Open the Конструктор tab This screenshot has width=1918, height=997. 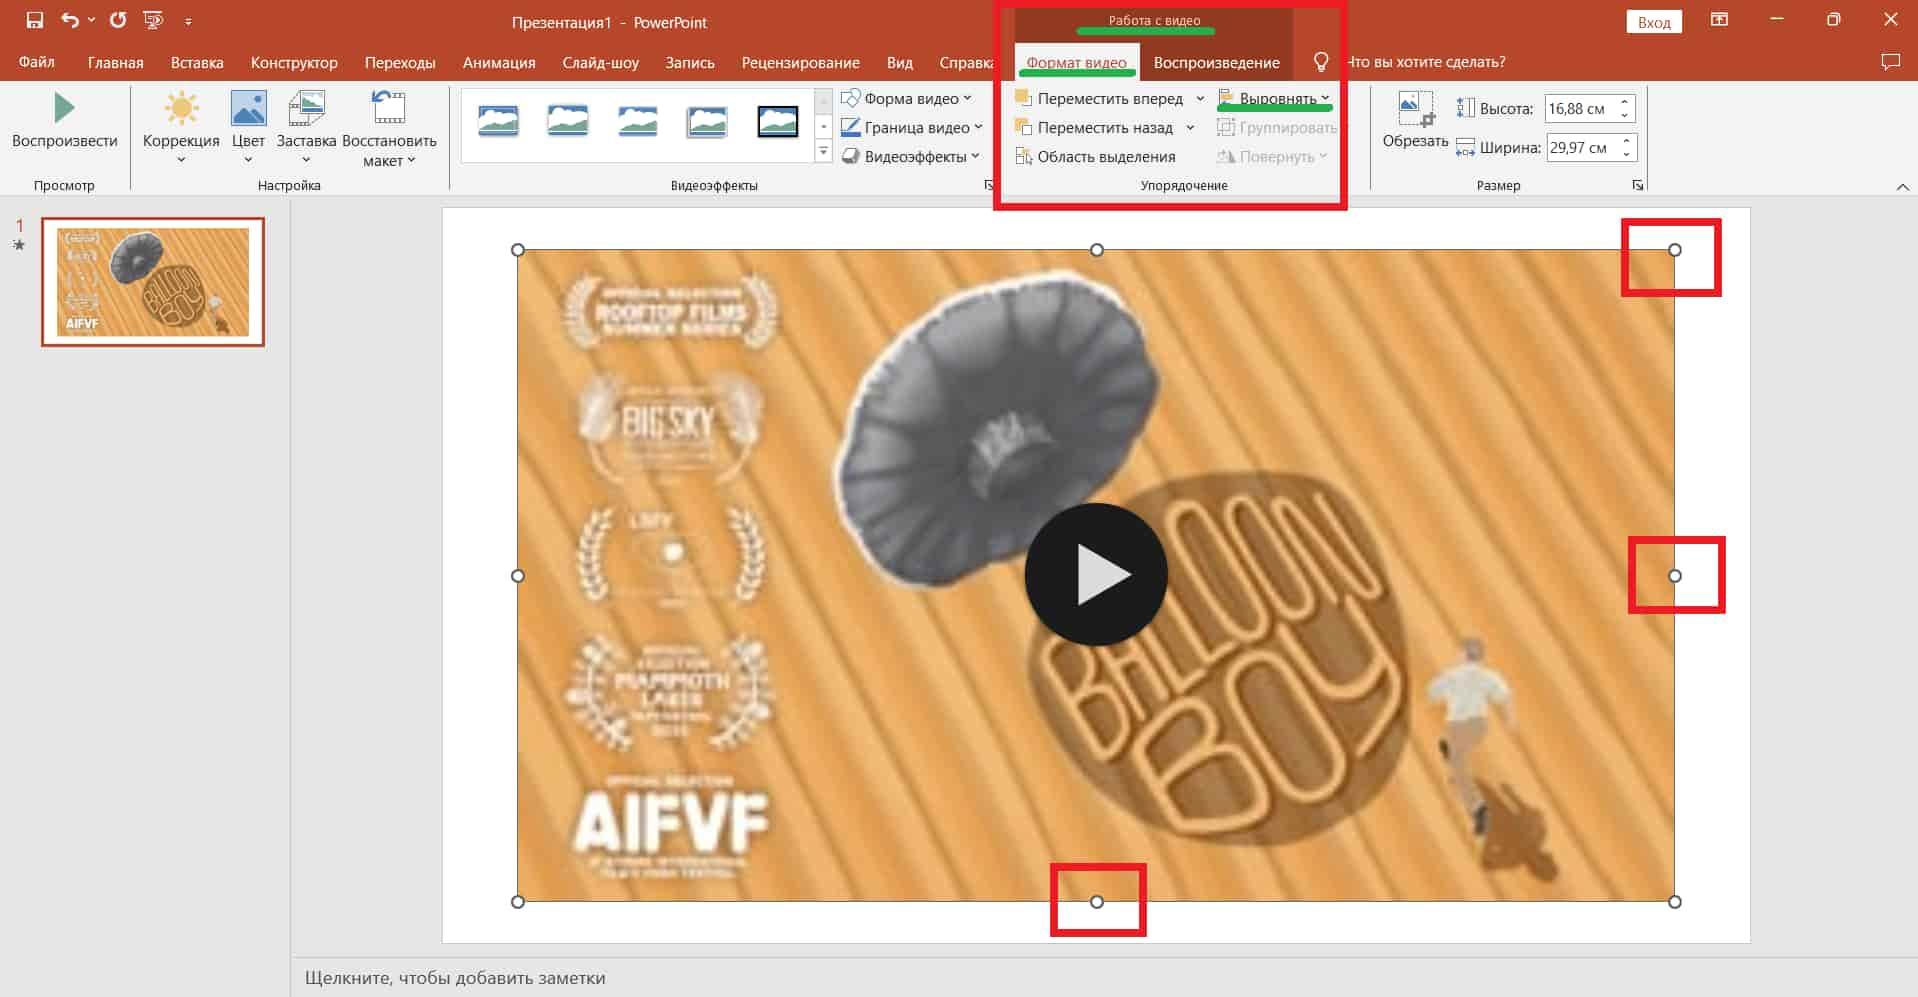(294, 62)
